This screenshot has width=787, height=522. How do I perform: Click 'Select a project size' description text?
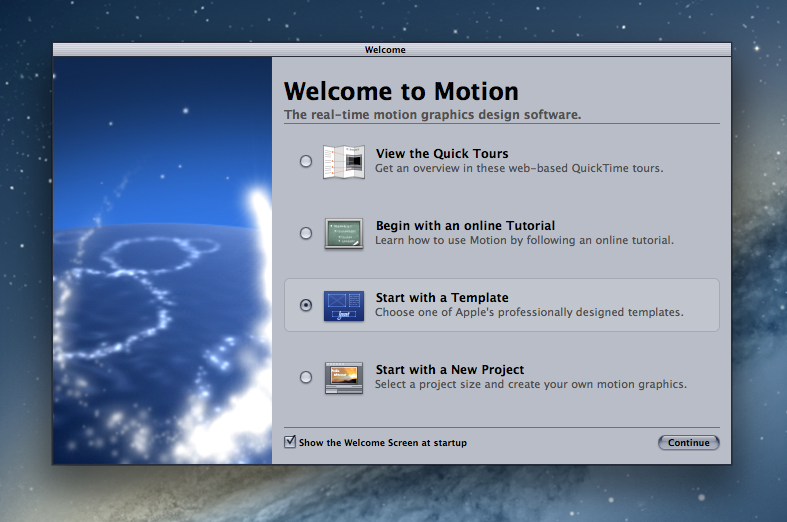pos(531,384)
